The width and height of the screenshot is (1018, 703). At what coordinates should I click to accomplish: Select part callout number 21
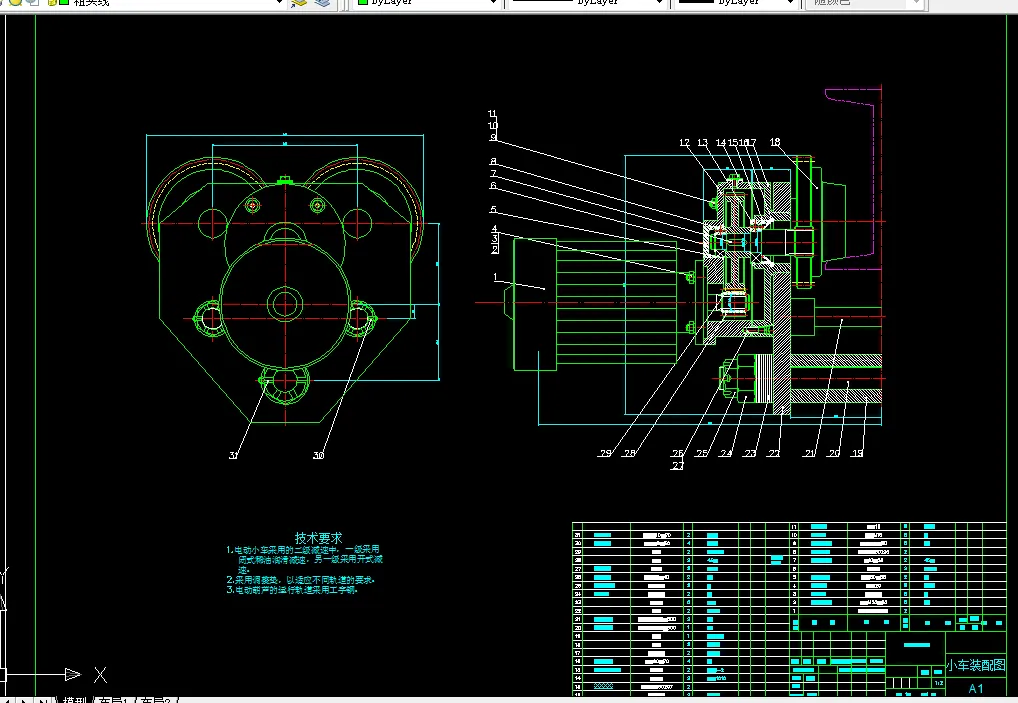[x=810, y=452]
